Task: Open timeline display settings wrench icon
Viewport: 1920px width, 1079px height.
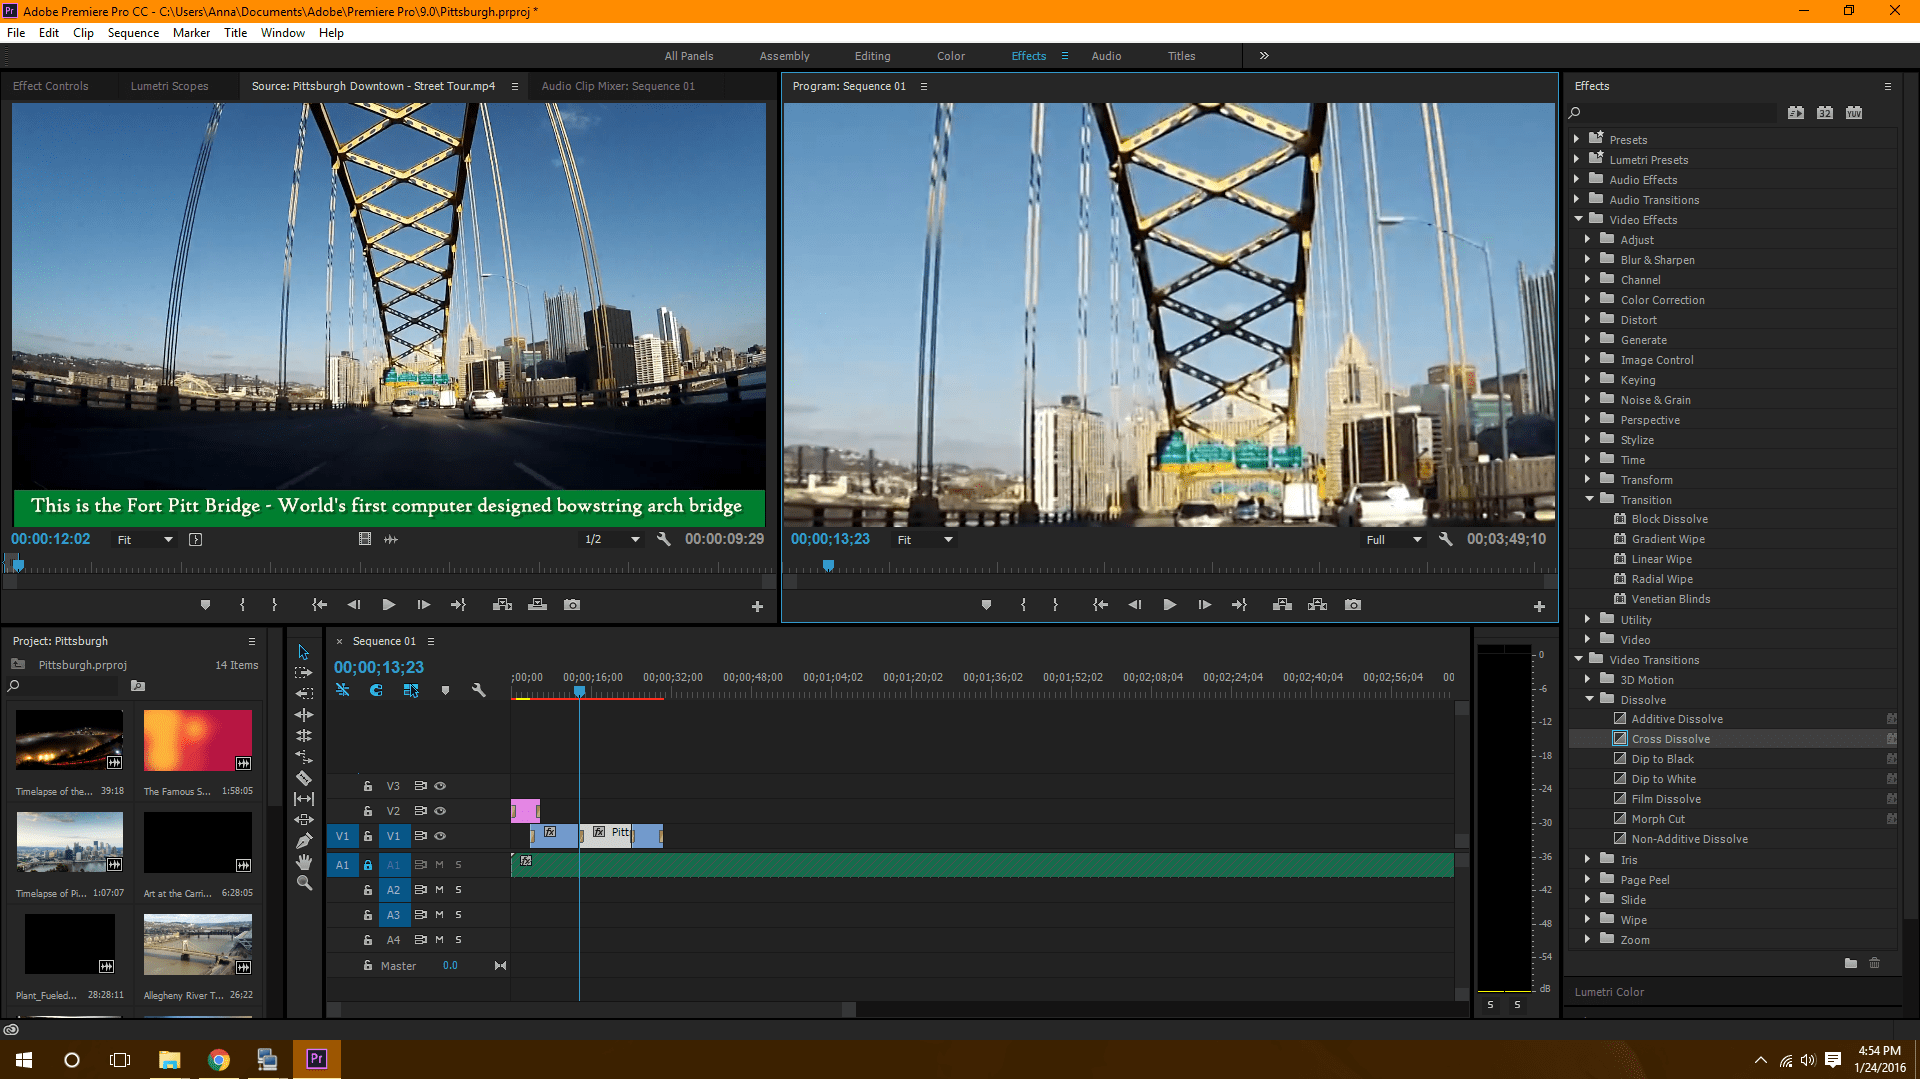Action: [478, 690]
